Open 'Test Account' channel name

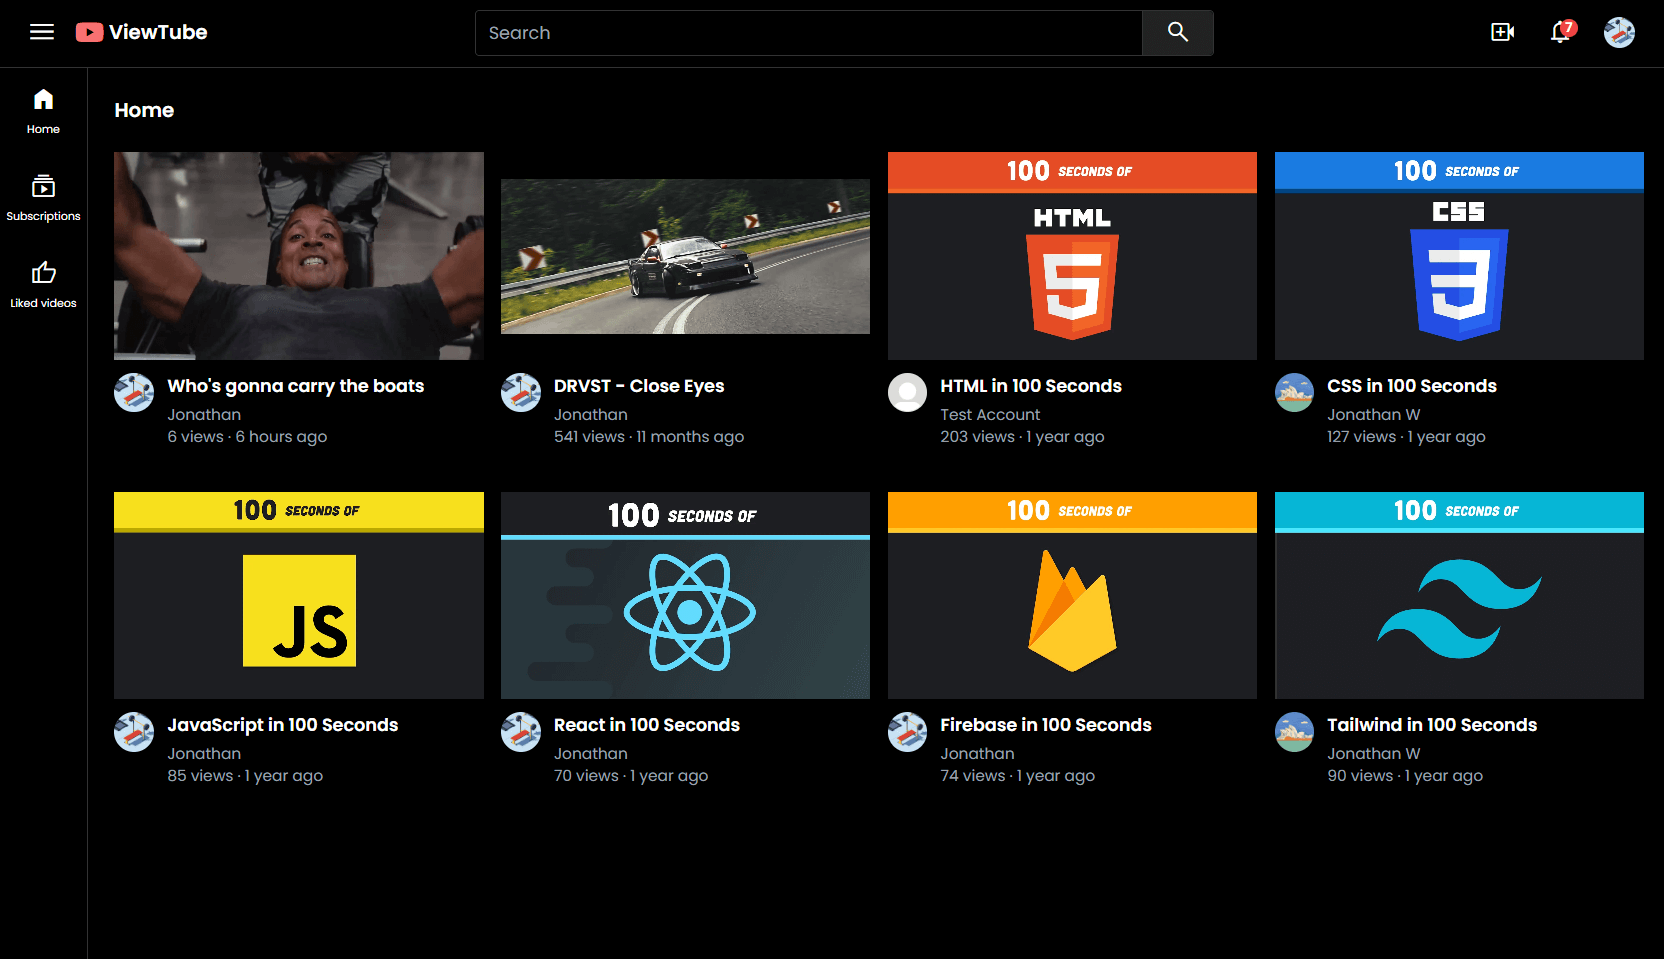(x=990, y=414)
